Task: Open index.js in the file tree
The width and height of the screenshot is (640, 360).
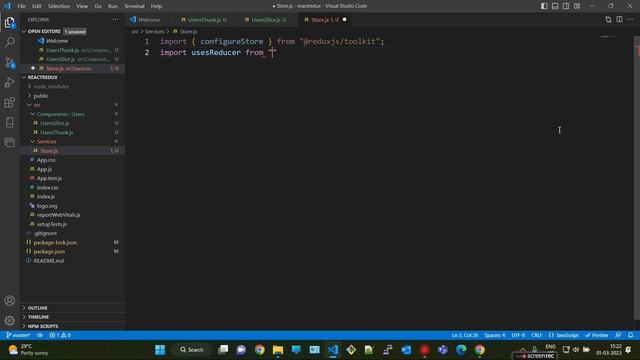Action: tap(46, 196)
